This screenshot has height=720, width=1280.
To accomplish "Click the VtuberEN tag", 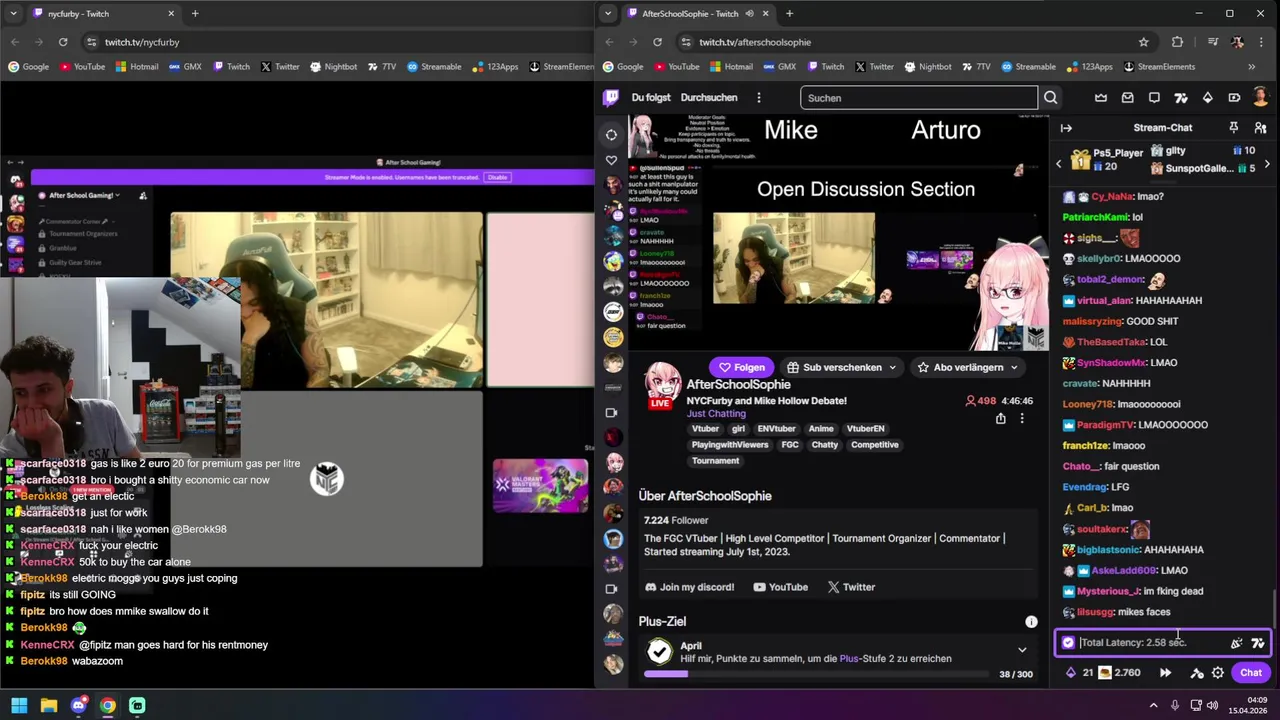I will [x=865, y=429].
